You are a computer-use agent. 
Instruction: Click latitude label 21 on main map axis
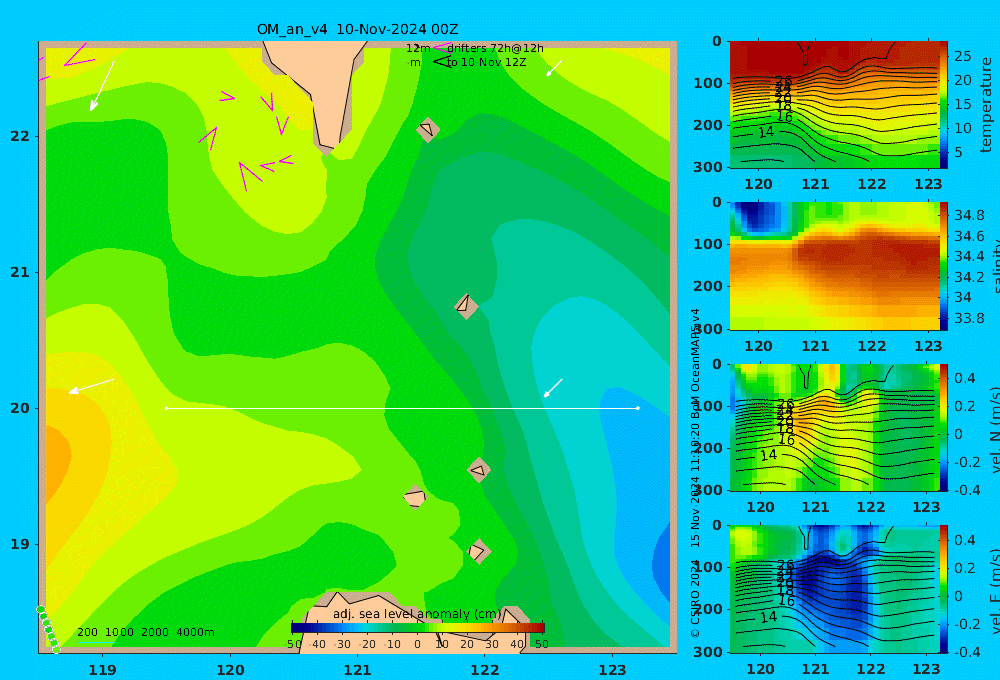[20, 272]
